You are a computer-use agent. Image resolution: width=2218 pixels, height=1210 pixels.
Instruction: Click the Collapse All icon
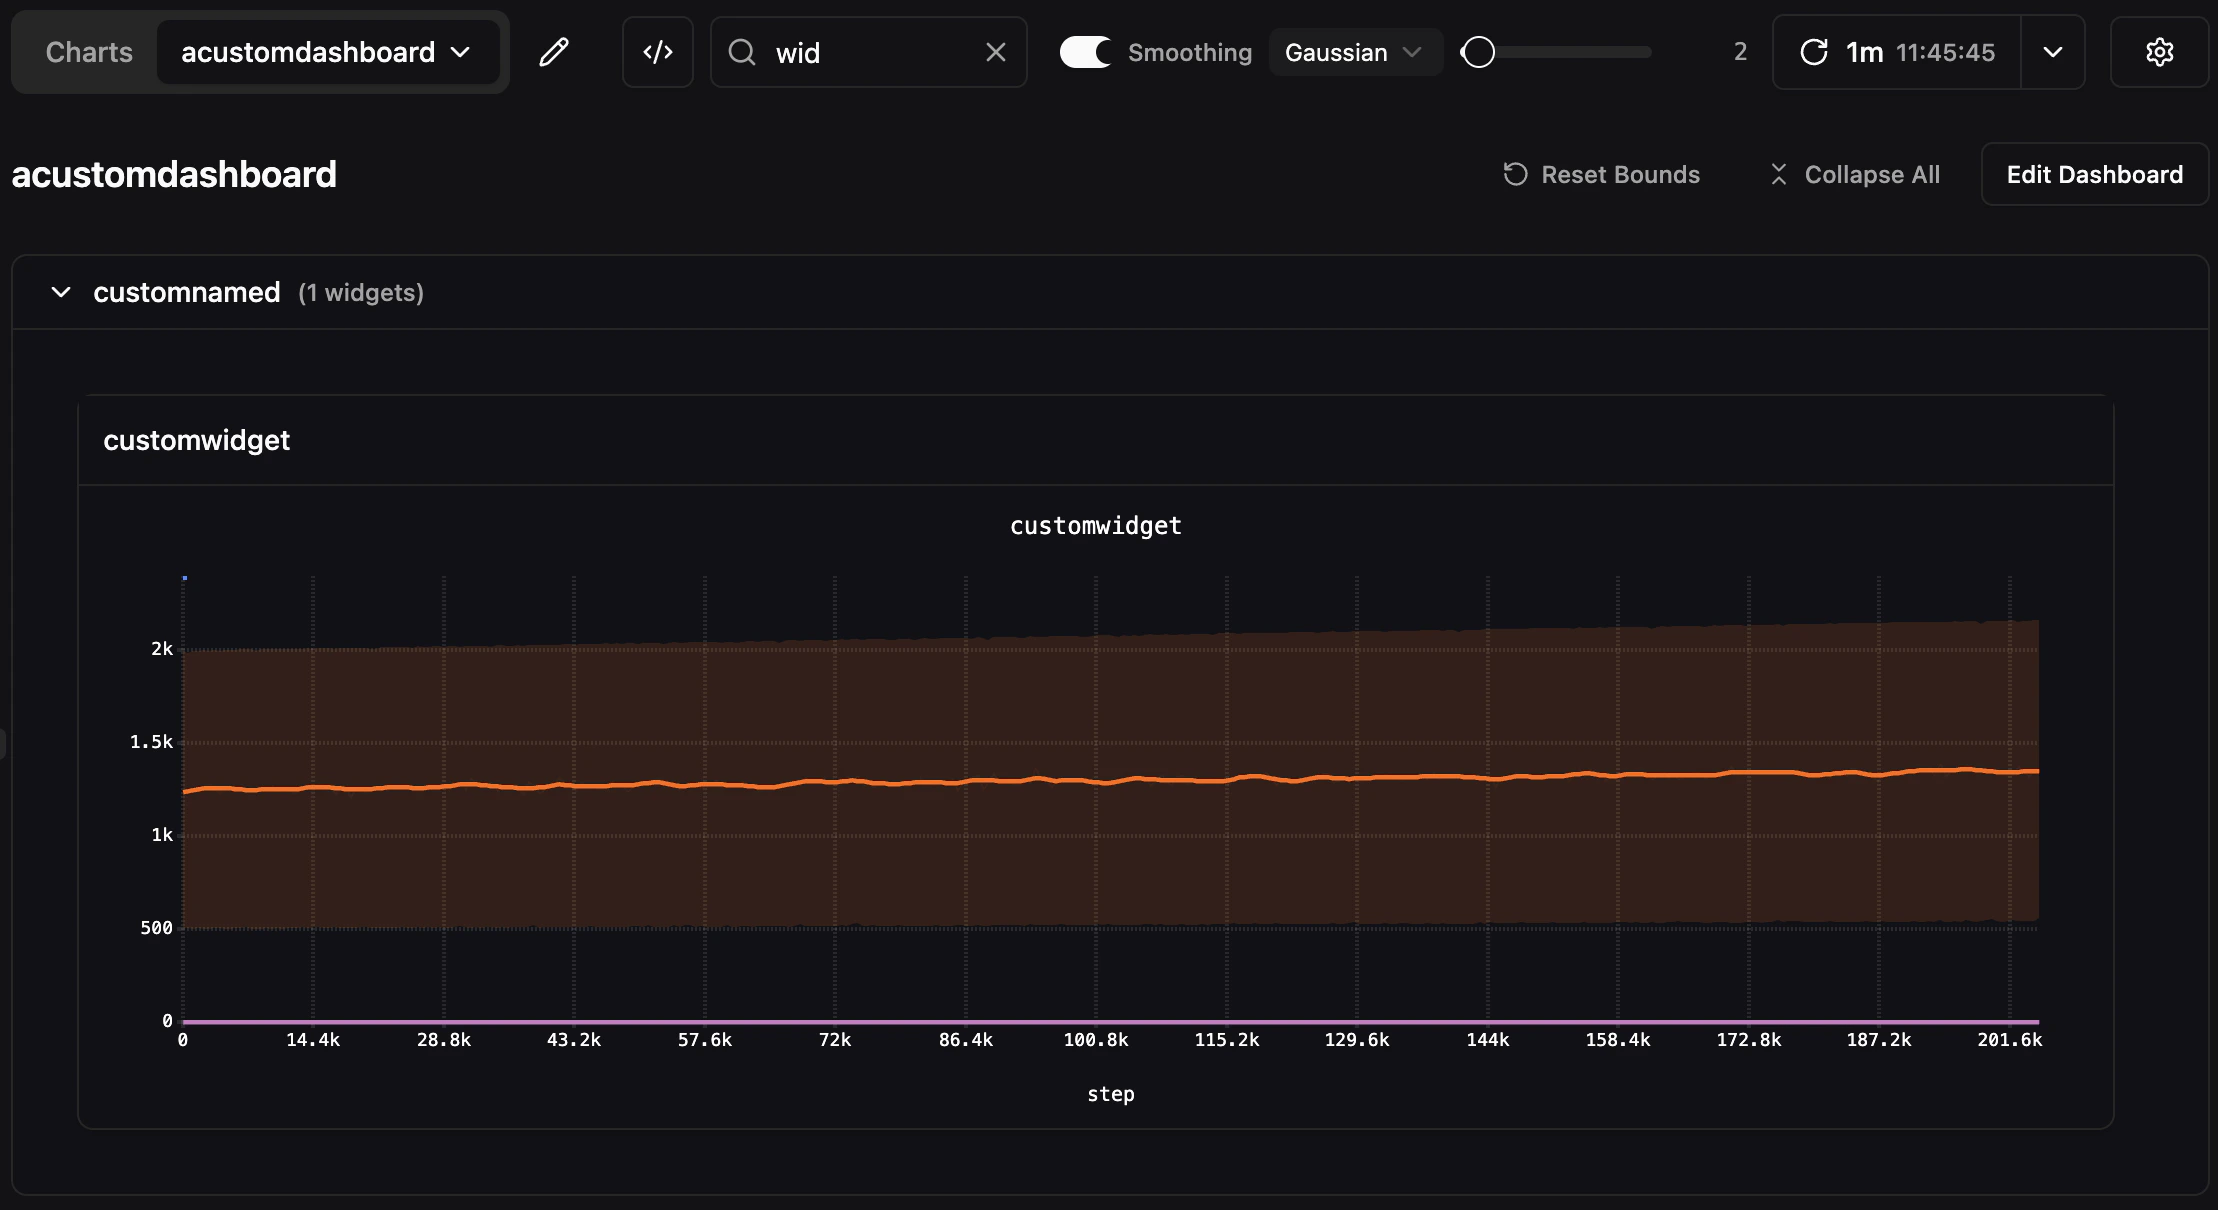pos(1779,174)
